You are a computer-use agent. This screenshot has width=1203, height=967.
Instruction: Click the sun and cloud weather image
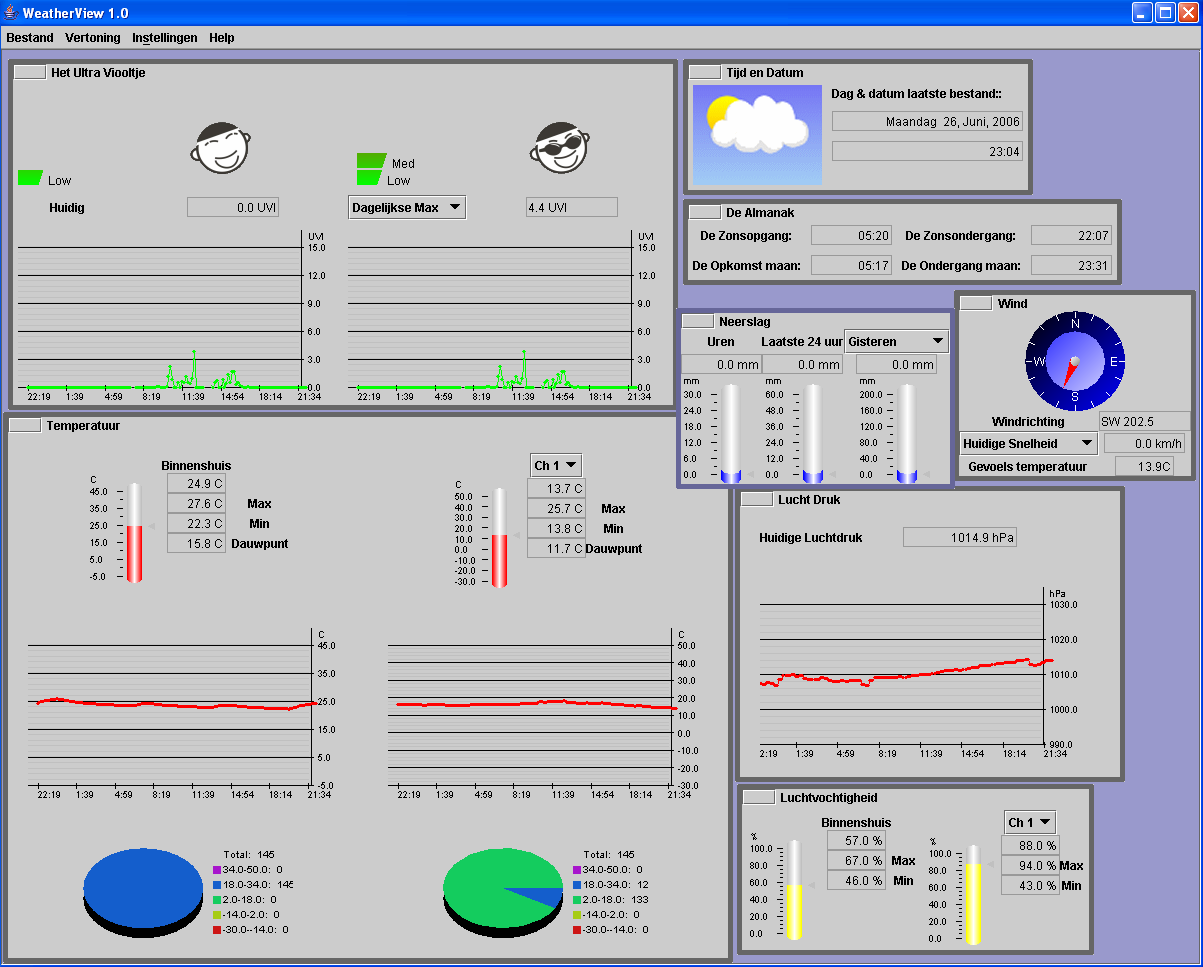tap(757, 135)
